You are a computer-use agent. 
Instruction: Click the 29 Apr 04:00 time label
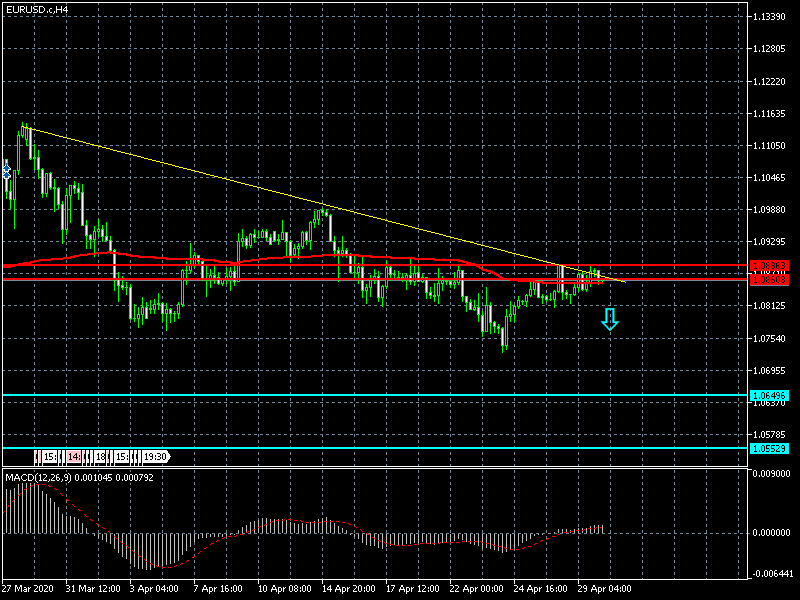(x=606, y=589)
